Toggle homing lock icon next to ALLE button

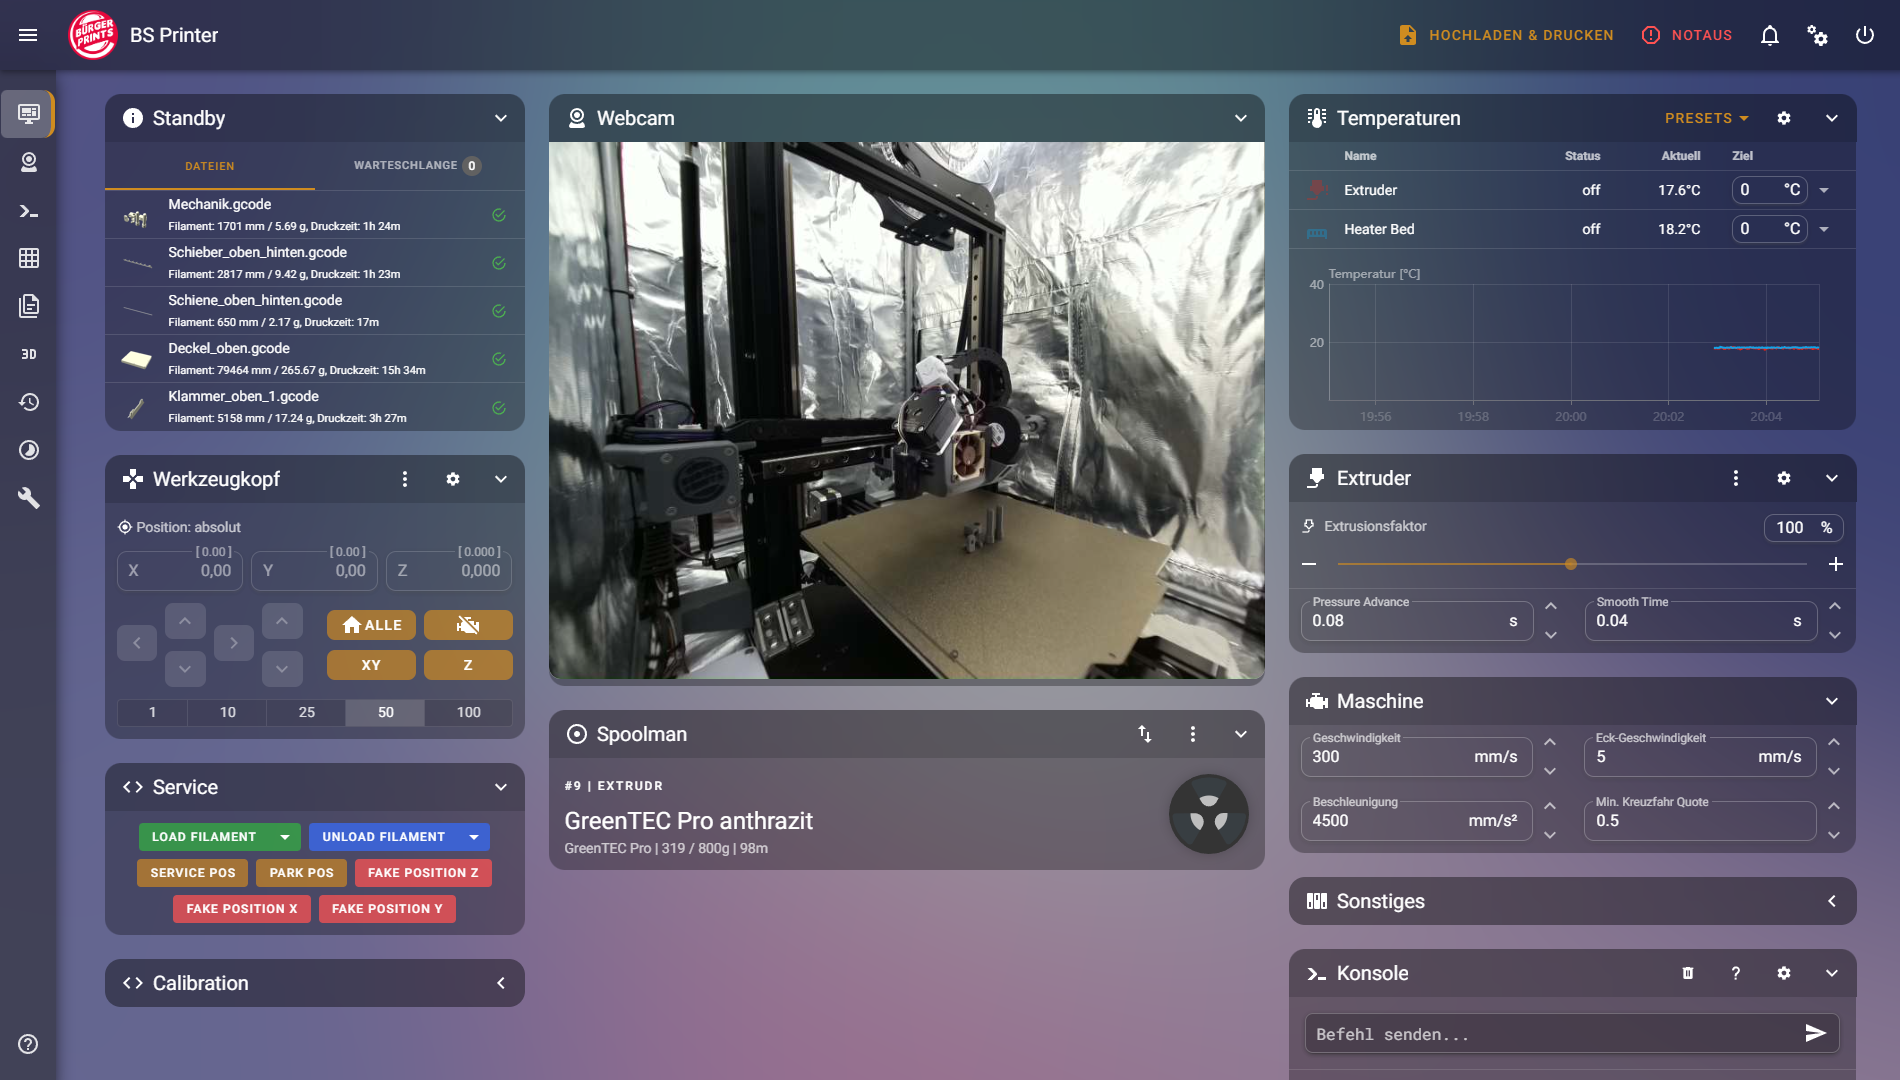coord(467,625)
